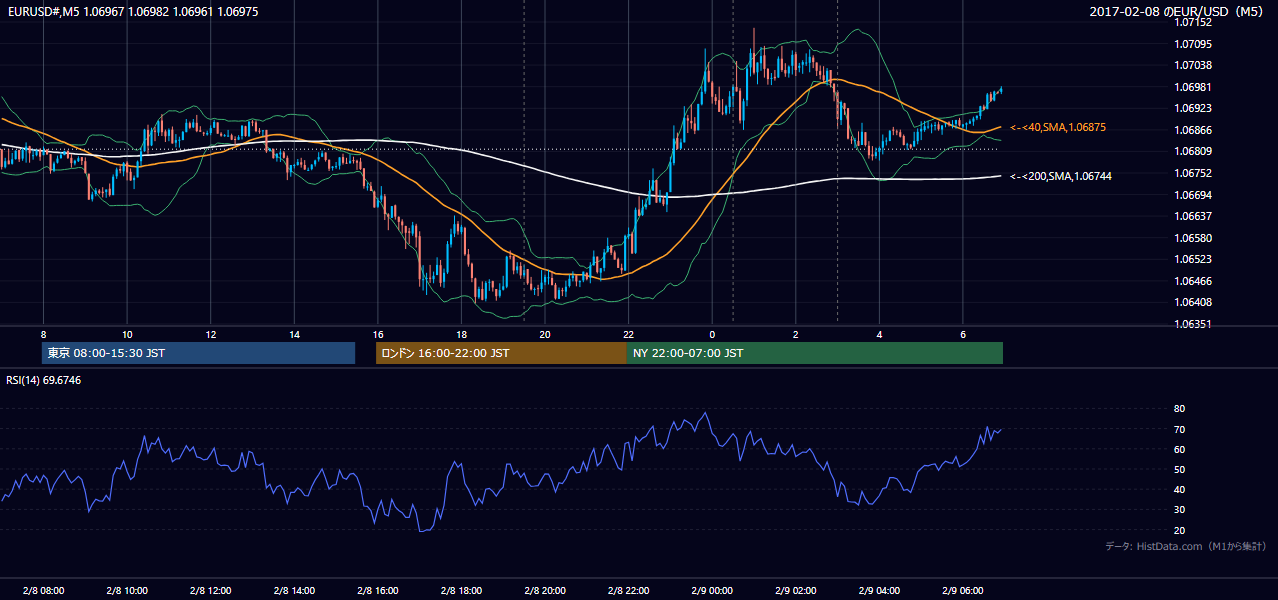Click RSI scale value 50
This screenshot has width=1278, height=600.
pos(1180,470)
